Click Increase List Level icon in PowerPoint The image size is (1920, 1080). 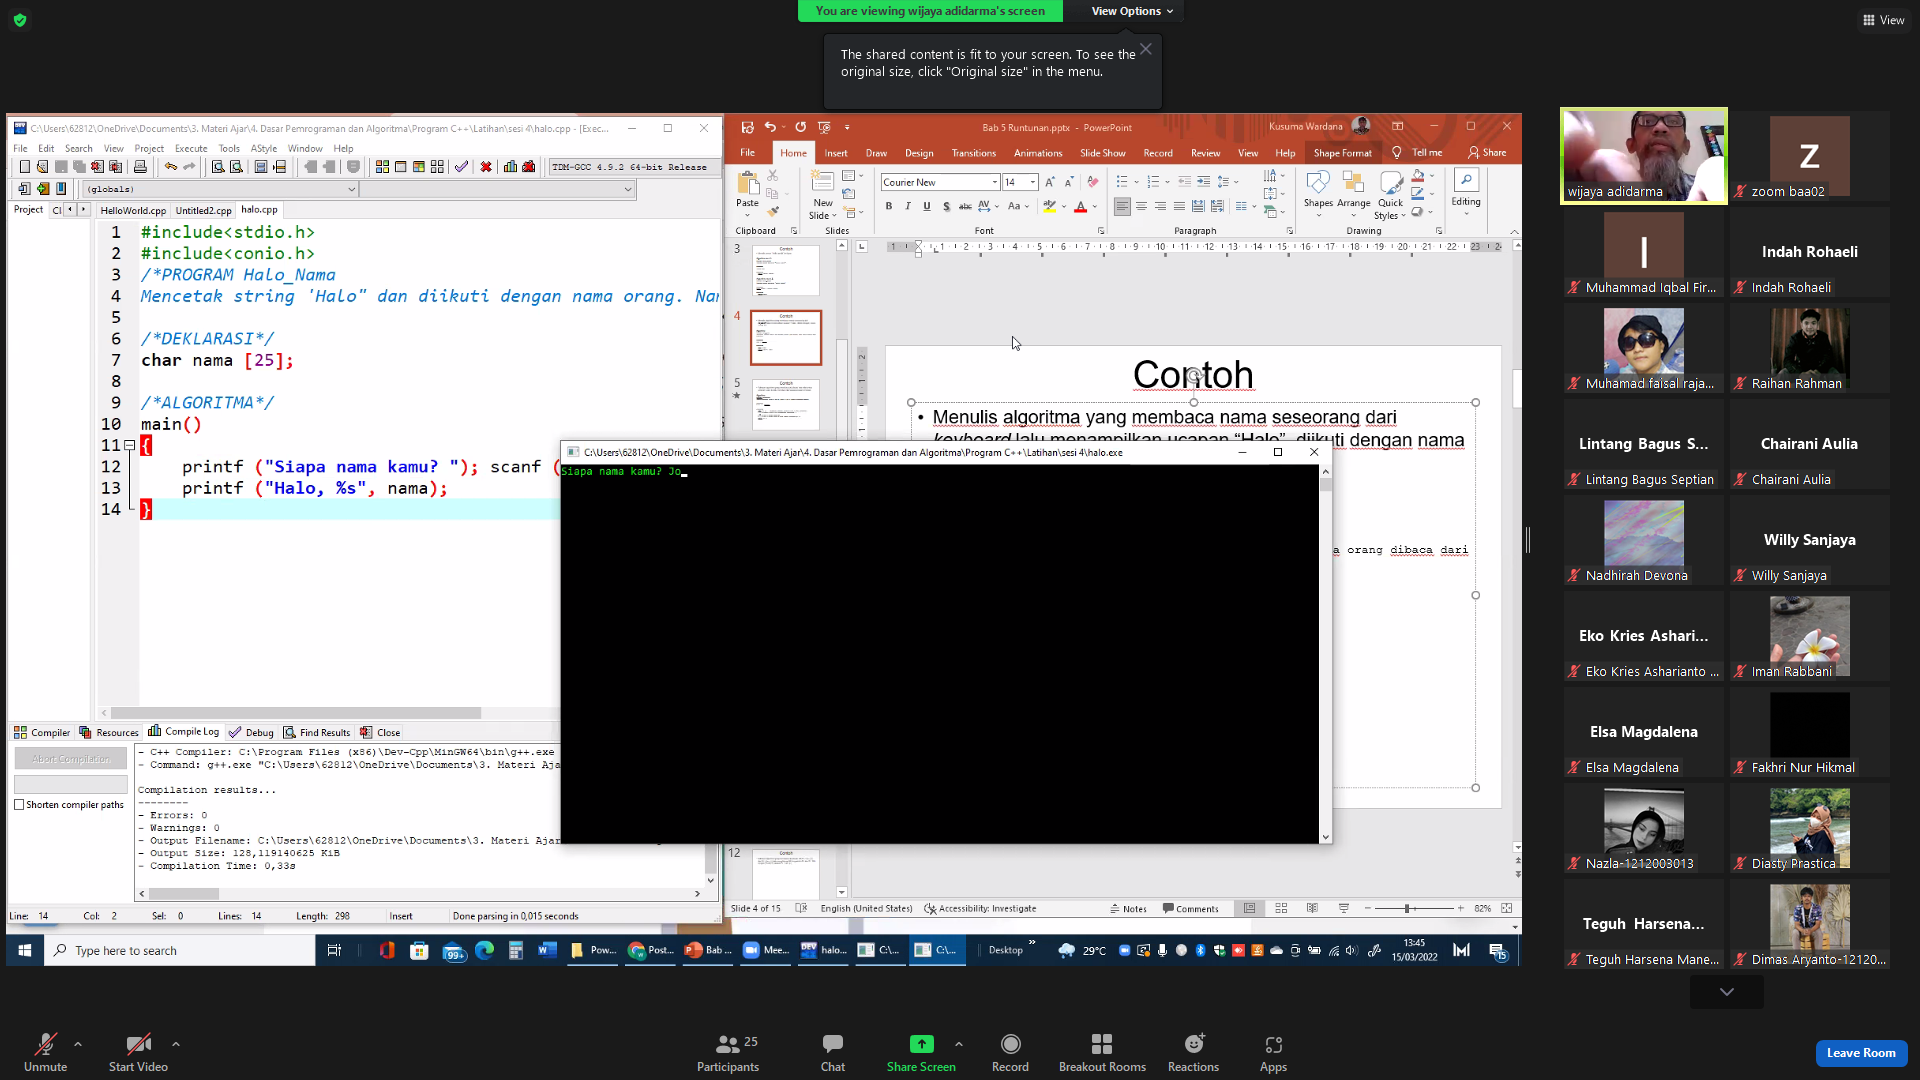(1203, 182)
